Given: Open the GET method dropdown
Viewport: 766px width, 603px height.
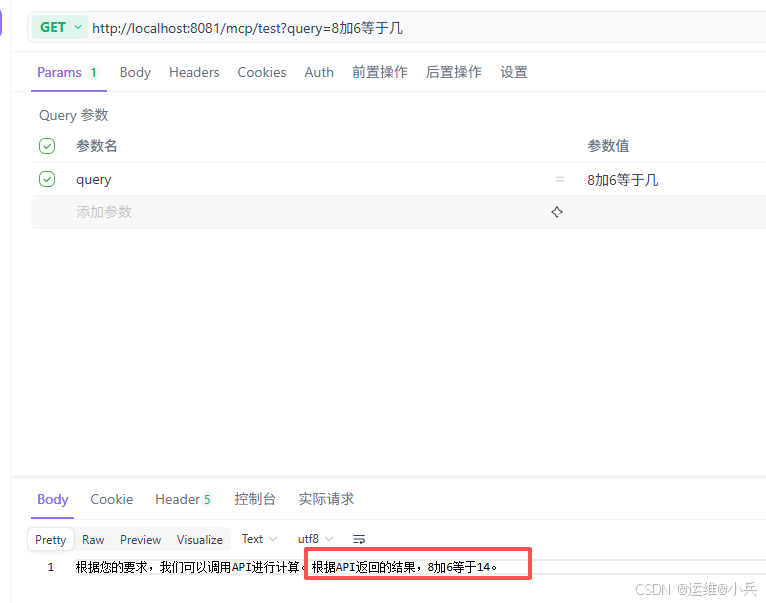Looking at the screenshot, I should tap(60, 27).
